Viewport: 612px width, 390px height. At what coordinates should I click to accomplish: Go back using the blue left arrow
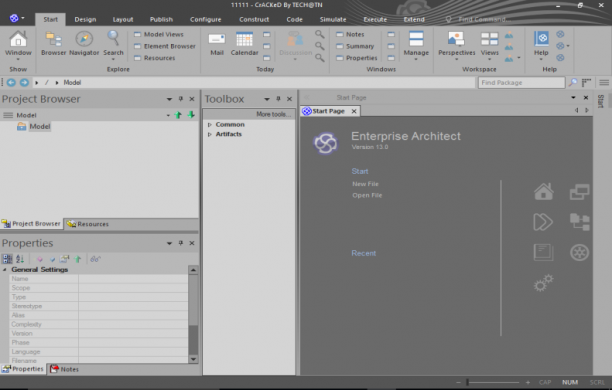(11, 82)
